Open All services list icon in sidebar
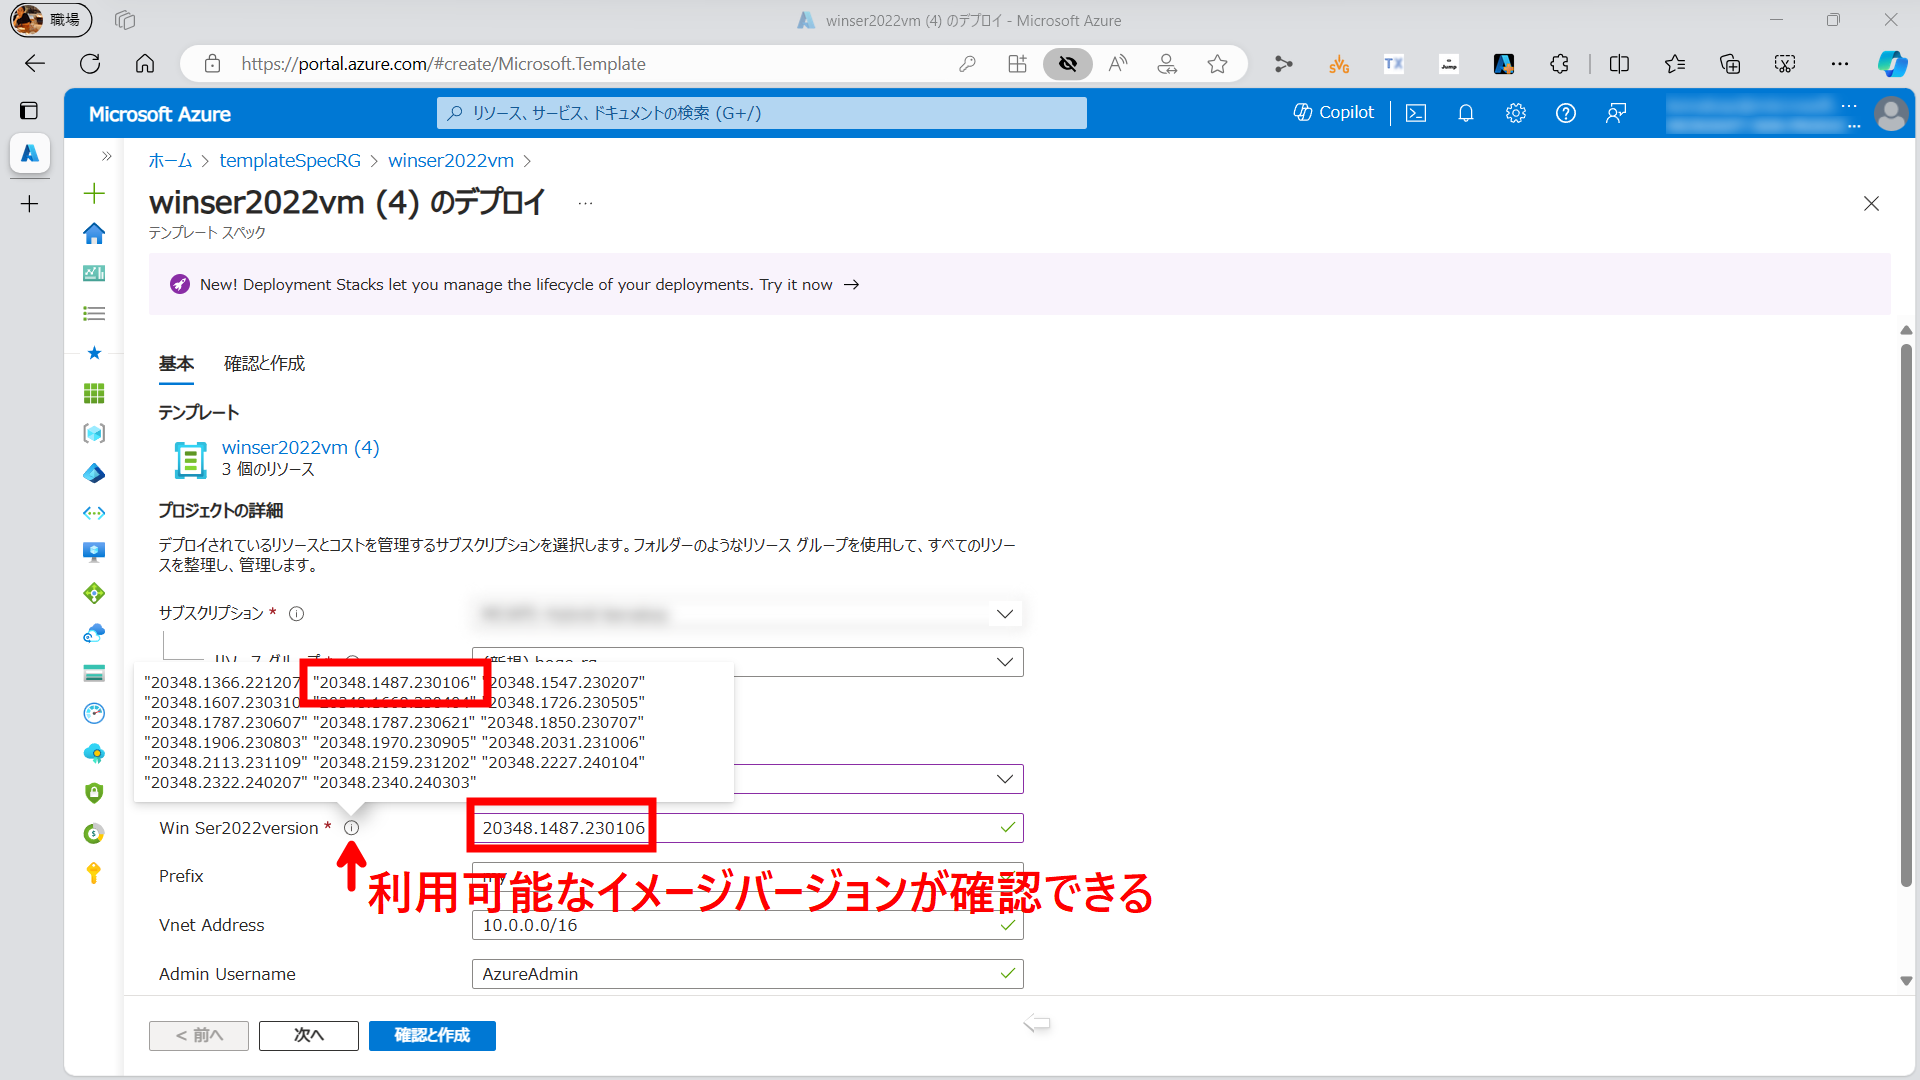Viewport: 1920px width, 1080px height. 94,313
